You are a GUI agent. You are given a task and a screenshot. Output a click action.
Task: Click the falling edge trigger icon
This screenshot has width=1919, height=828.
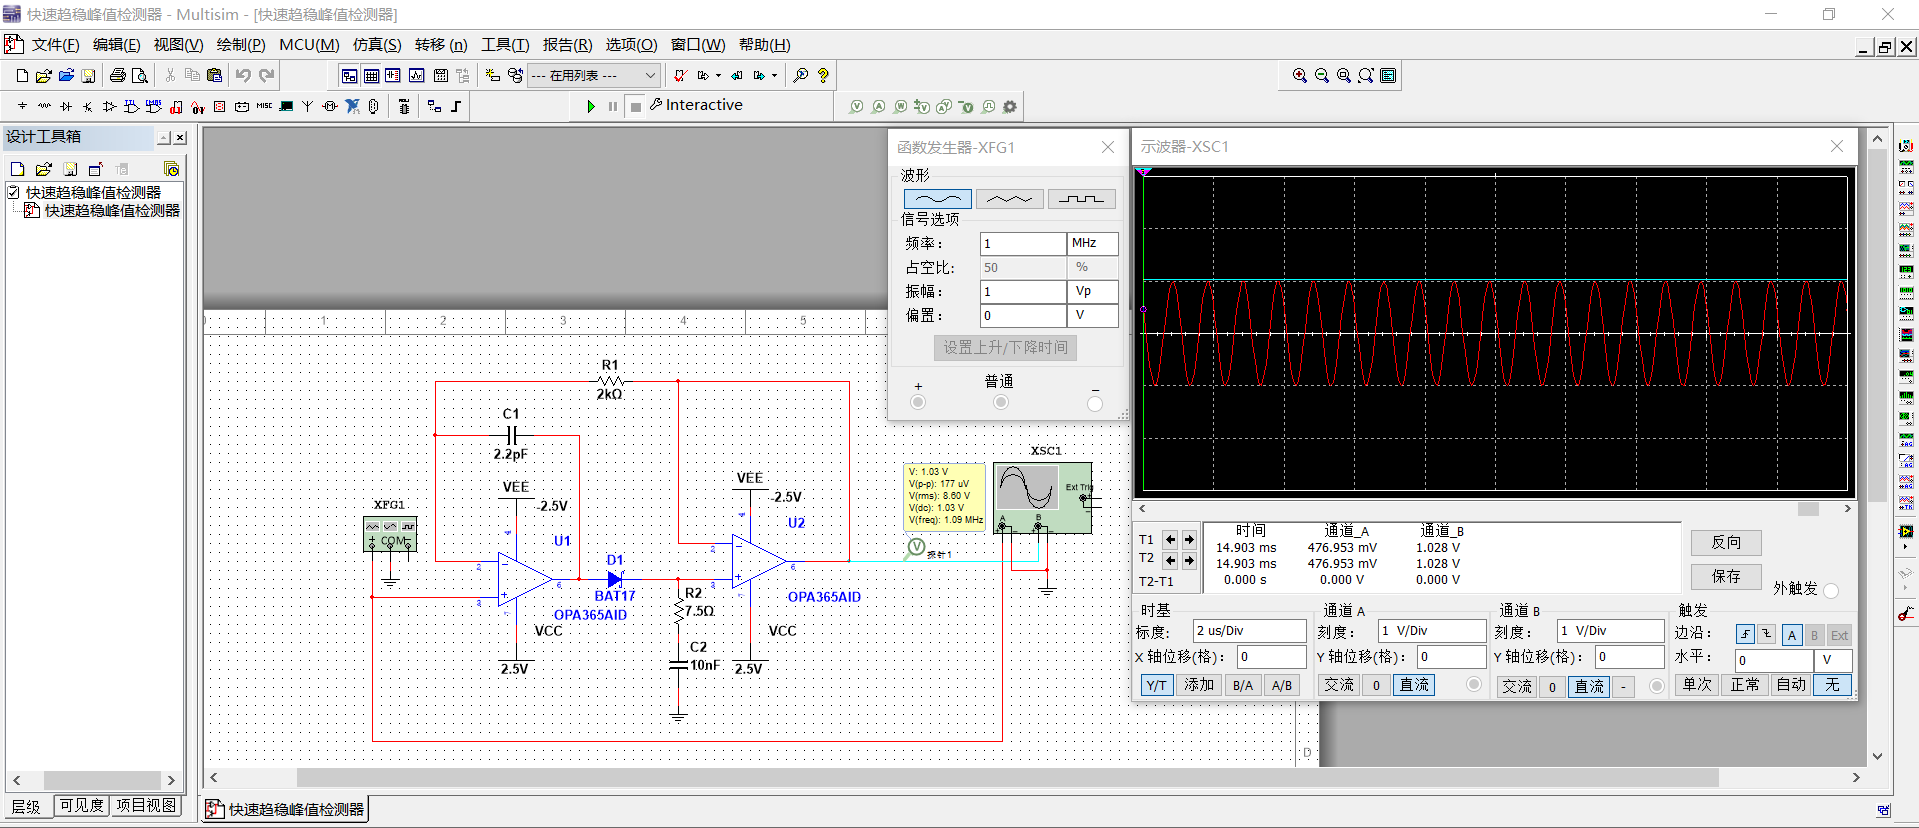(x=1767, y=634)
